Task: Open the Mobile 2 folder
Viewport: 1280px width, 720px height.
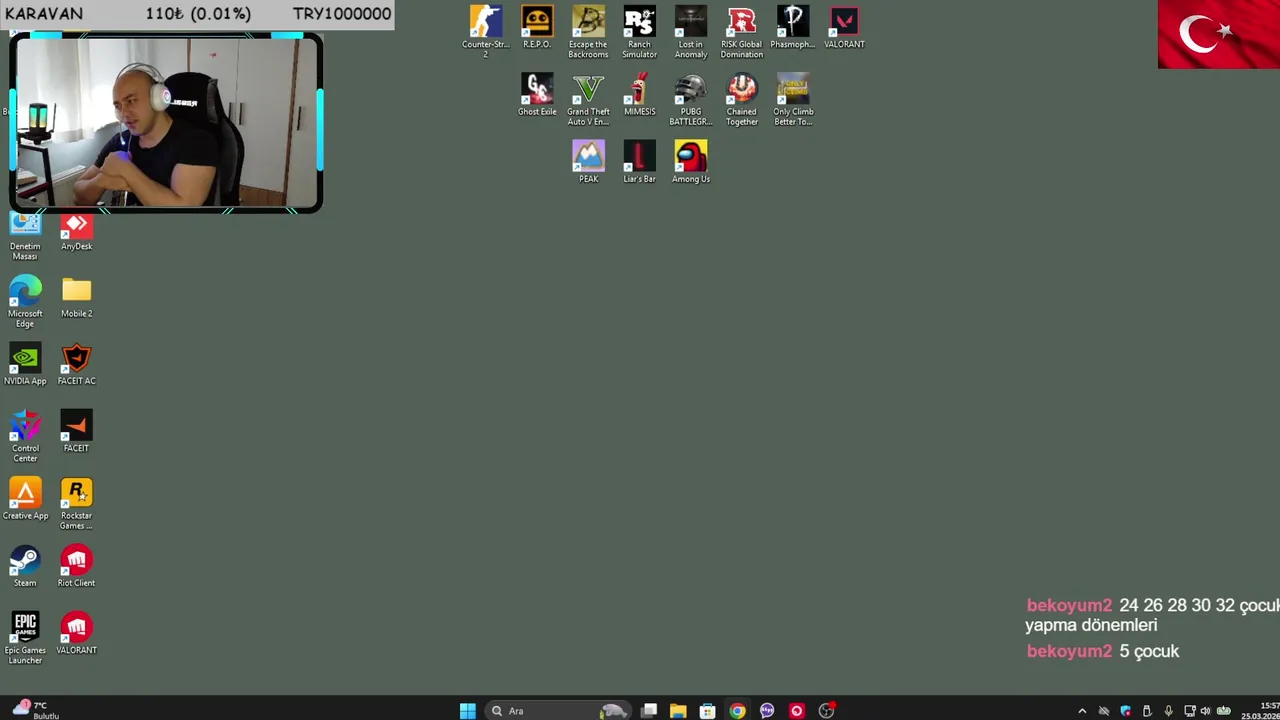Action: (x=76, y=296)
